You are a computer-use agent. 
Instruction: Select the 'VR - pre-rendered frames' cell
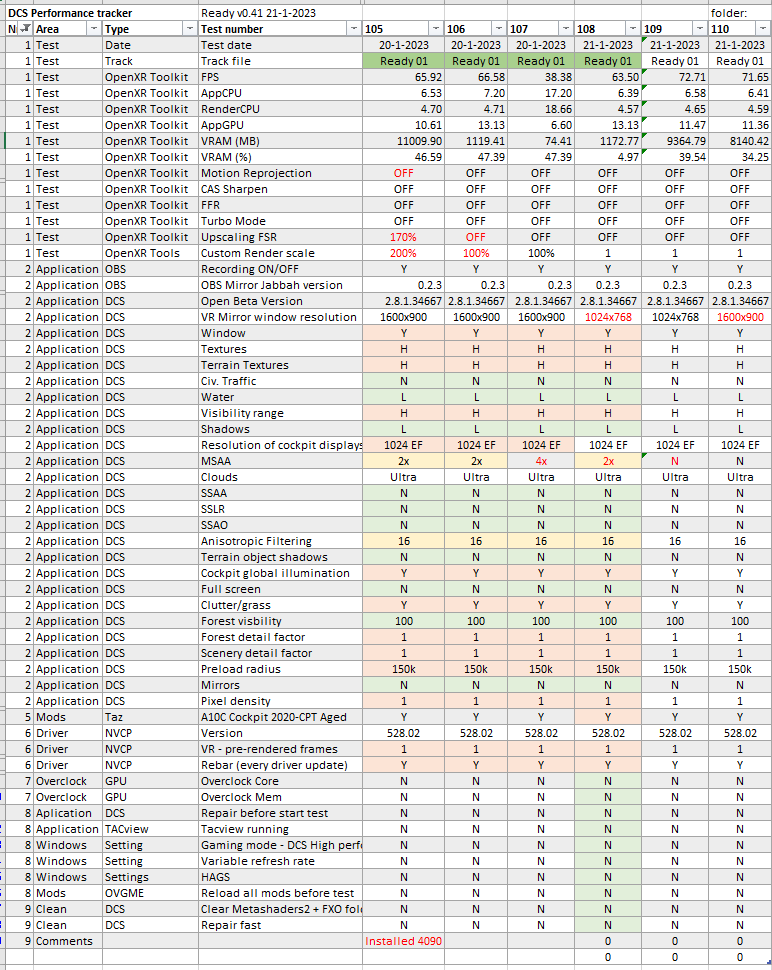(x=280, y=750)
